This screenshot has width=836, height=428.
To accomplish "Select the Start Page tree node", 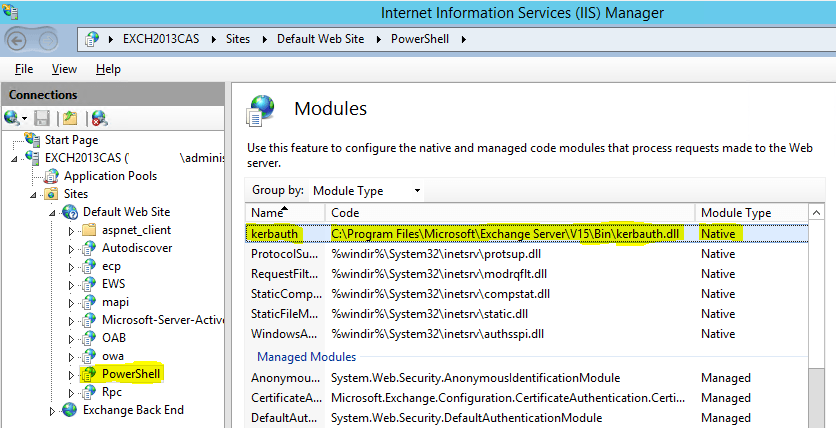I will click(71, 140).
